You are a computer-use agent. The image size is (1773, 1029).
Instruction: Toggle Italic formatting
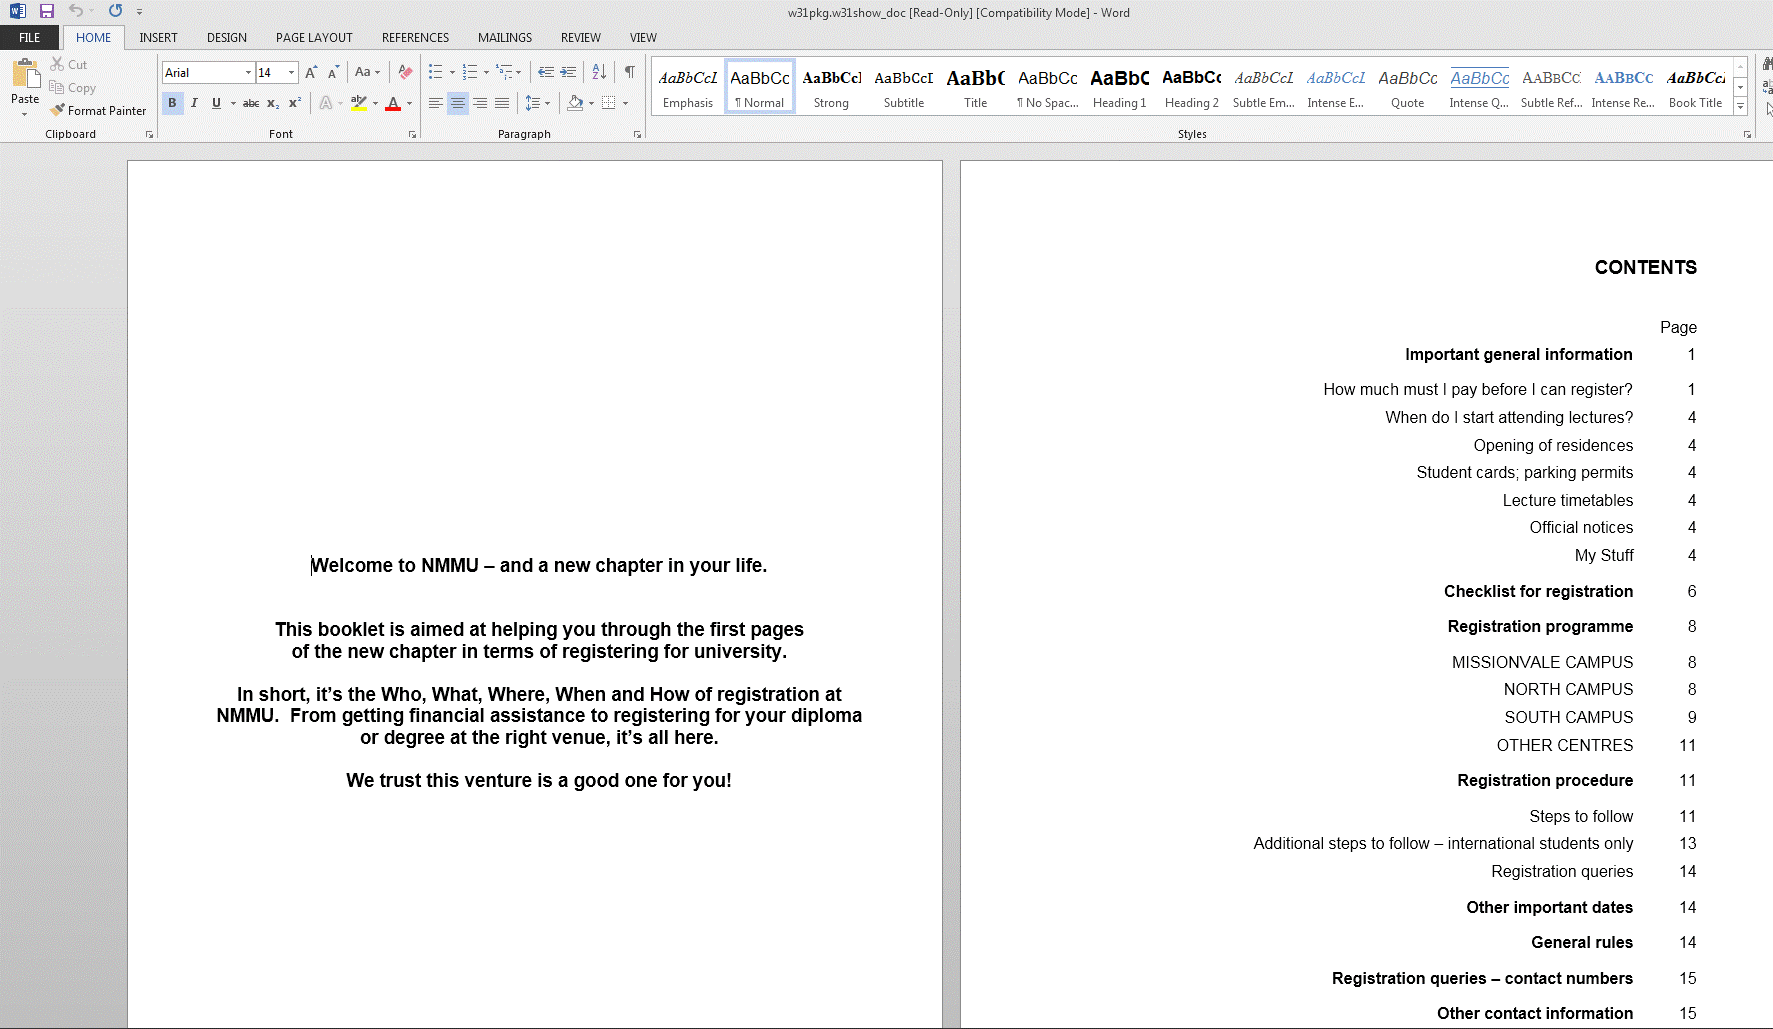194,103
